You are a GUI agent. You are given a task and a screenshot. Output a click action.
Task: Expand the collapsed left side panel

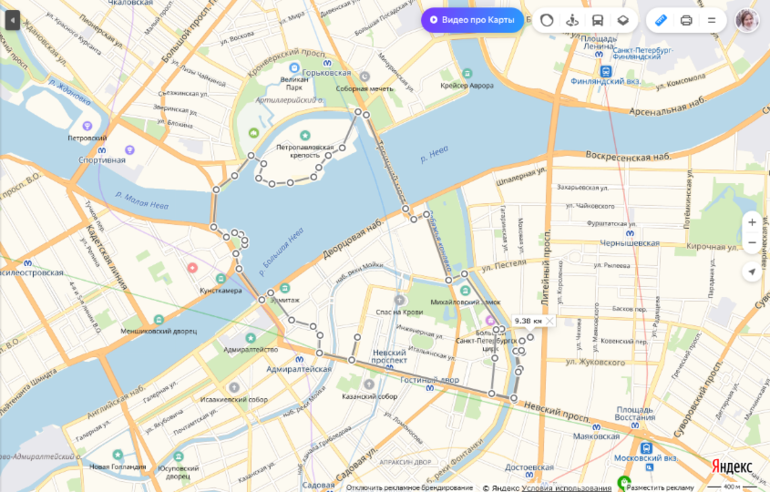[12, 20]
